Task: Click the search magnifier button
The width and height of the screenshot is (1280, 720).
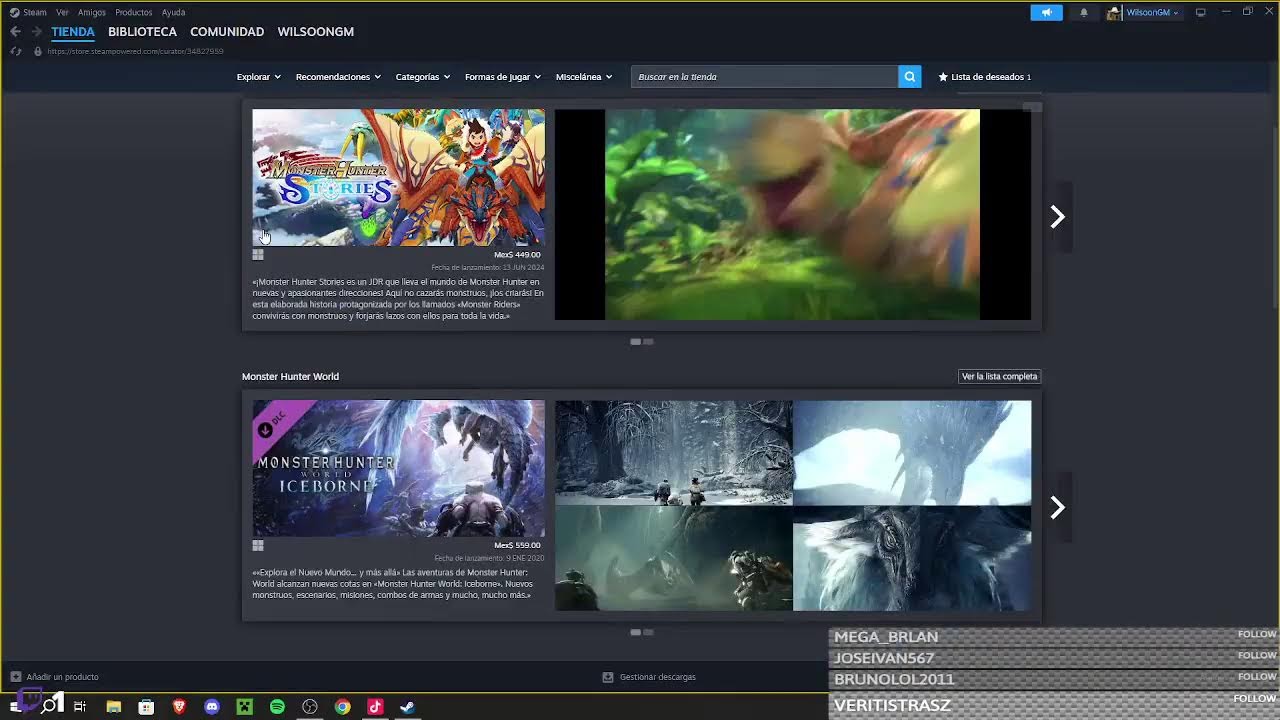Action: click(x=909, y=77)
